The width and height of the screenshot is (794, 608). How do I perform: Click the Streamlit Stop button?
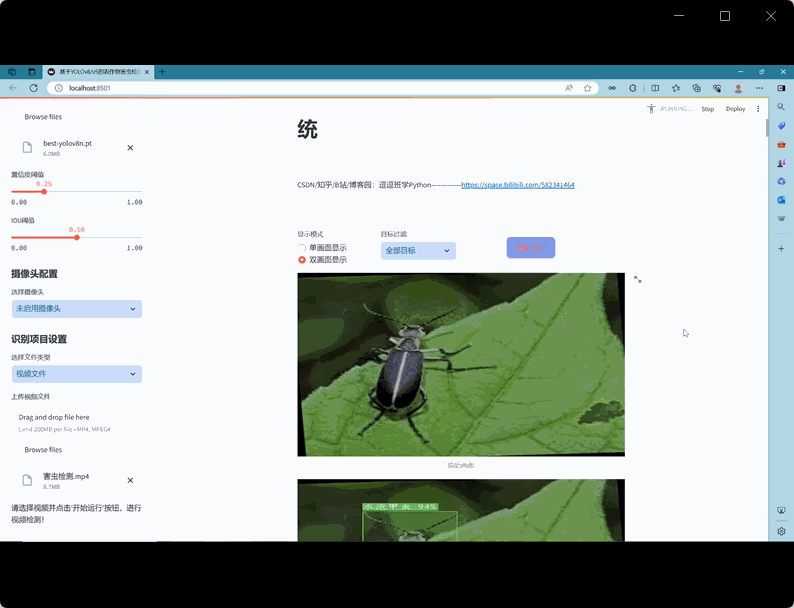click(x=707, y=109)
